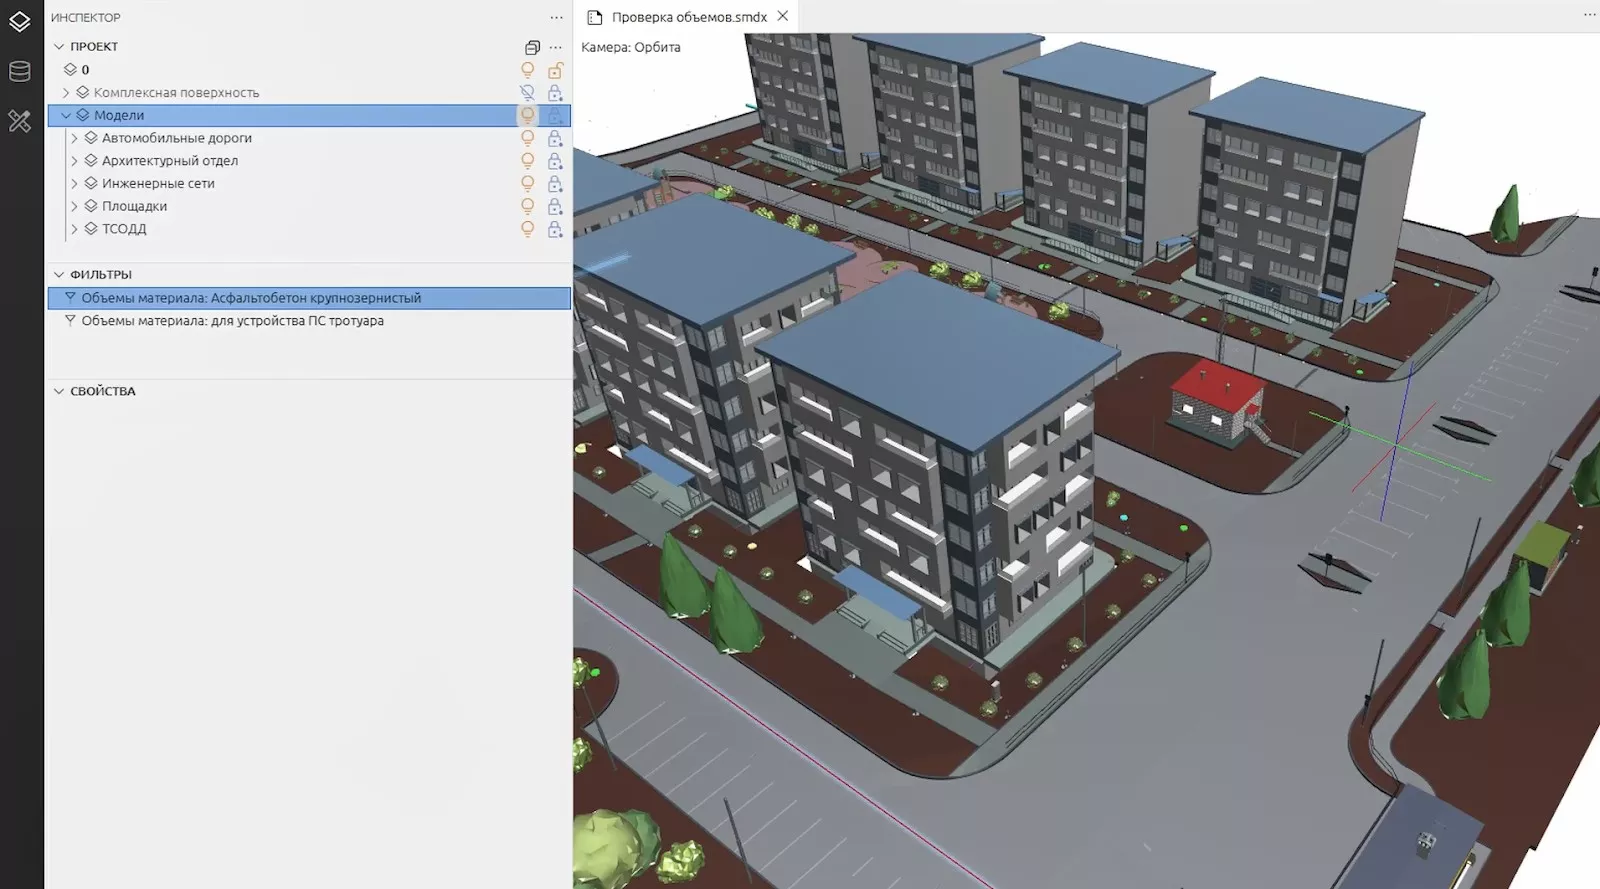
Task: Click the lock icon for layer 0
Action: tap(555, 70)
